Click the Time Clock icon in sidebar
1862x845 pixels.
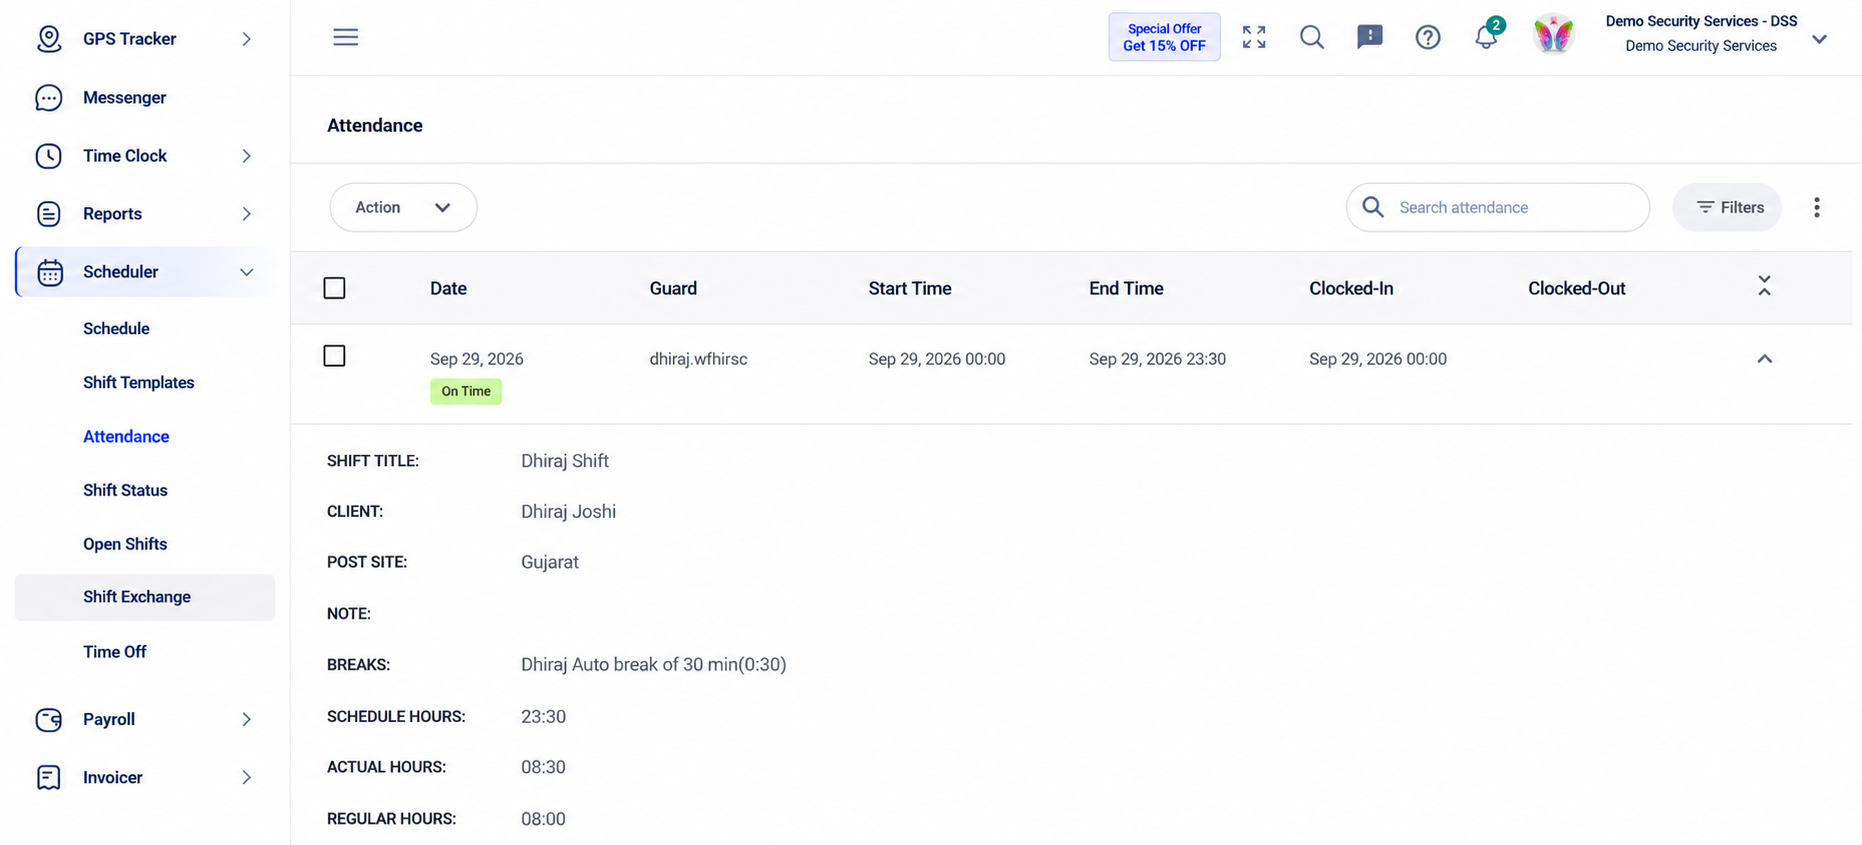49,156
